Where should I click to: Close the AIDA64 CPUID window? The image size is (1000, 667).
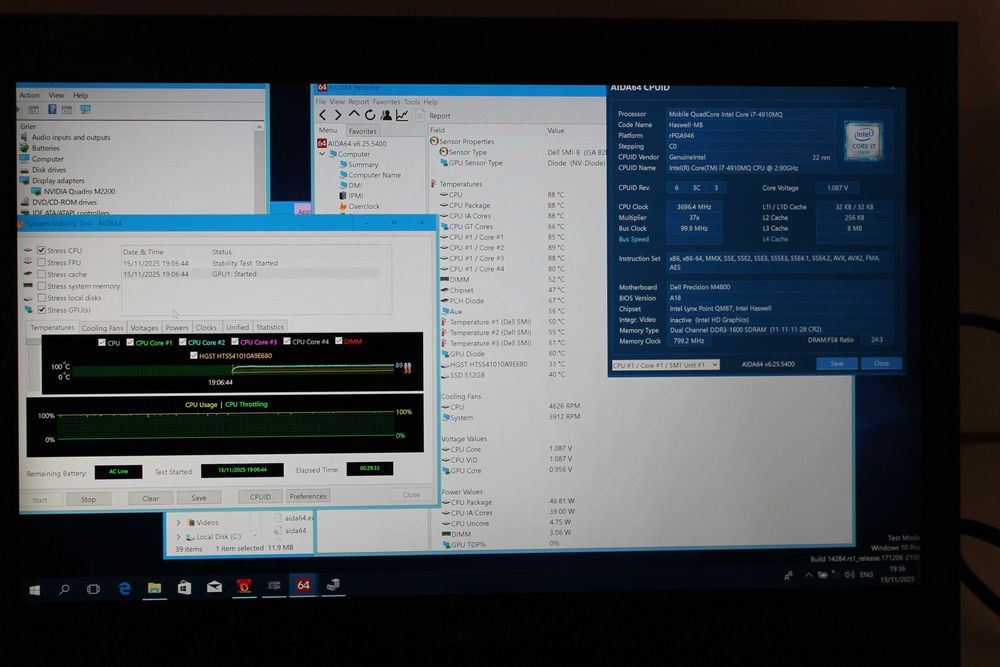881,363
